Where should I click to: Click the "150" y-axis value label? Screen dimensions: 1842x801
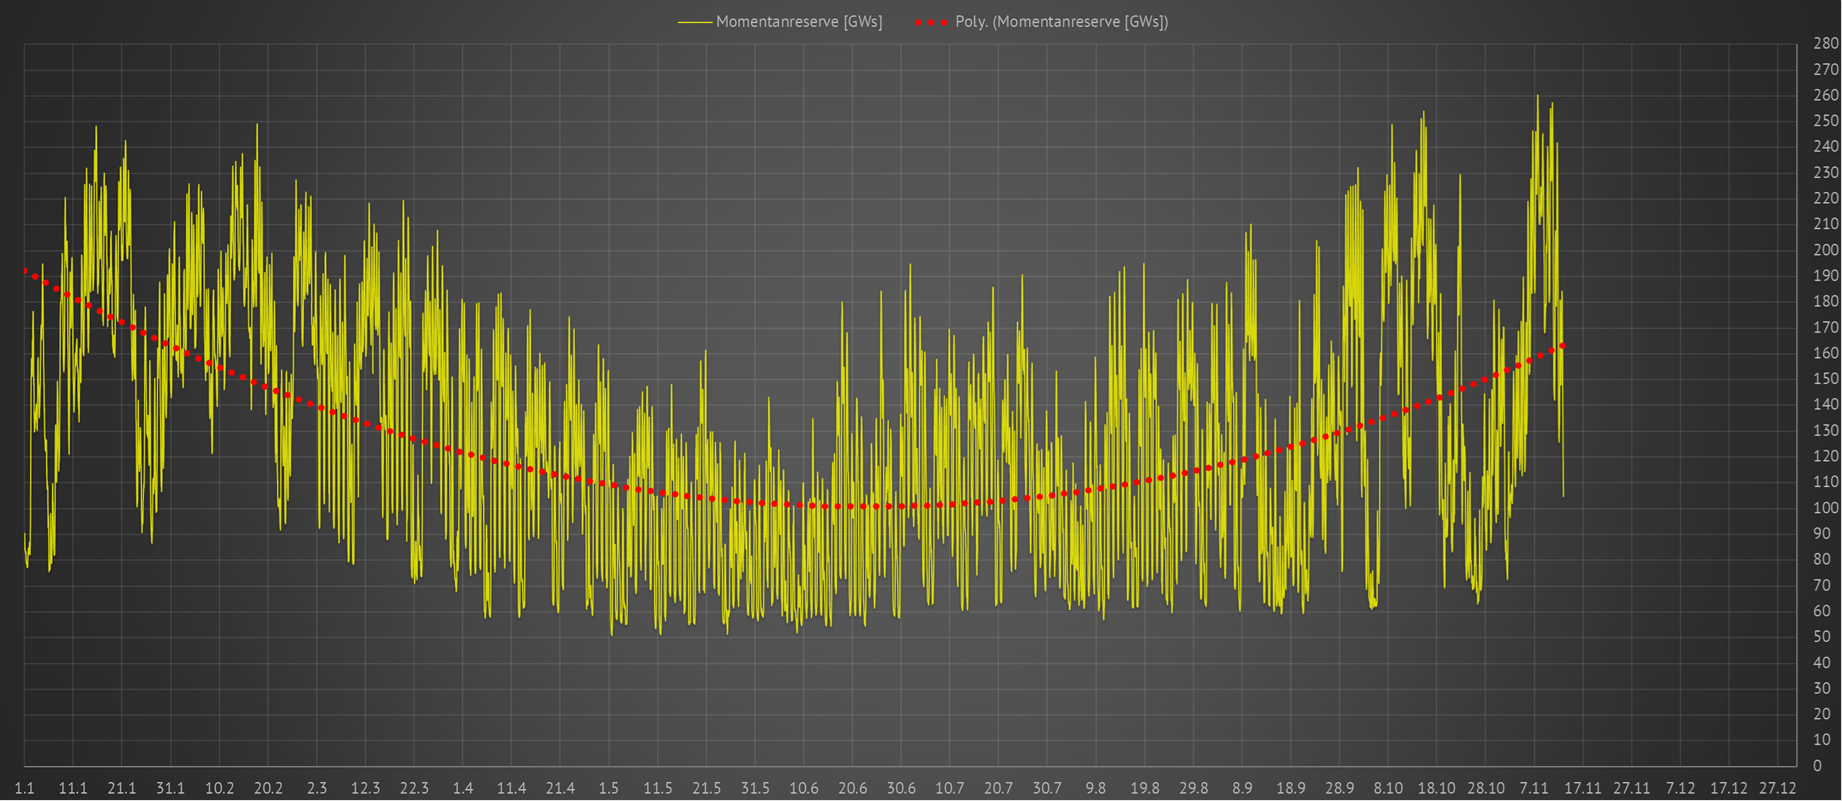[1825, 379]
